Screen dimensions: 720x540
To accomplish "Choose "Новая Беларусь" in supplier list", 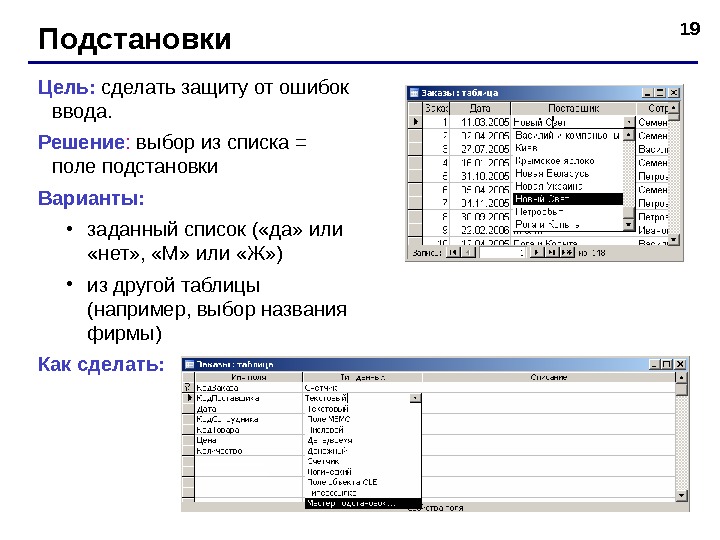I will pyautogui.click(x=568, y=174).
